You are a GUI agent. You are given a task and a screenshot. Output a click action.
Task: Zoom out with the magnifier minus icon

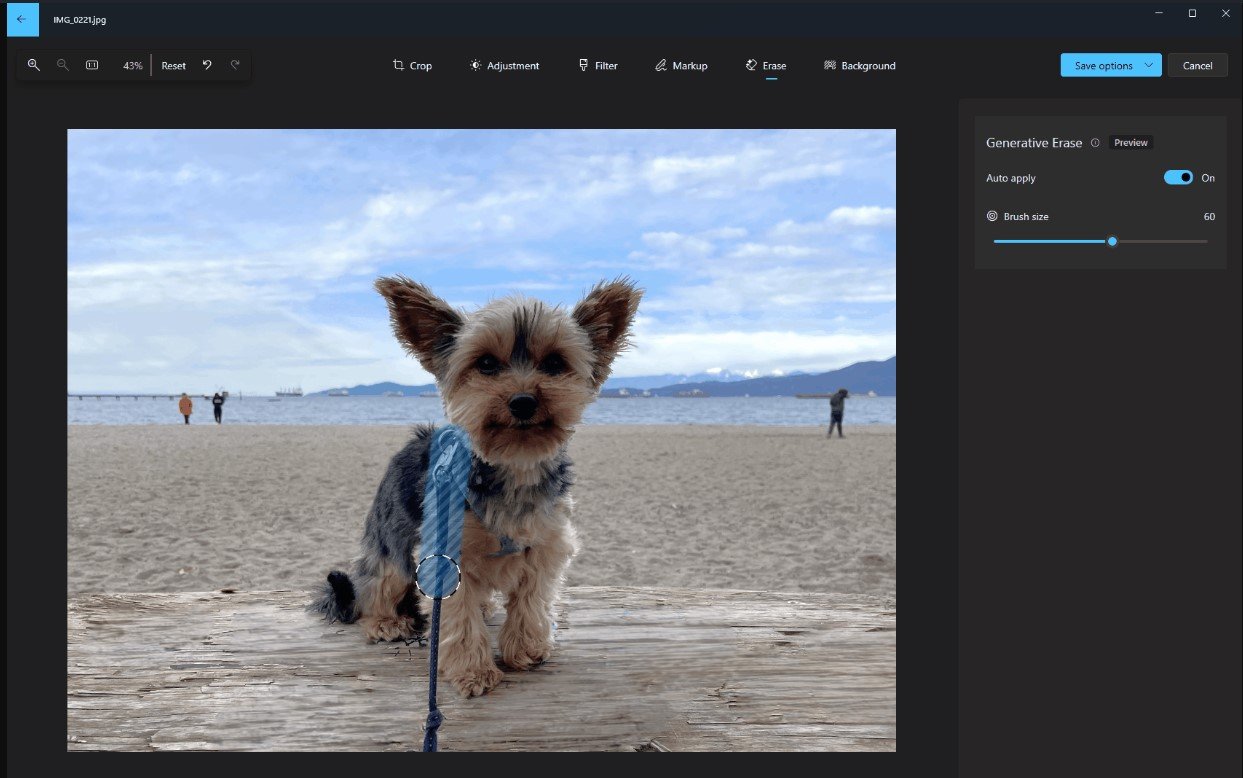(x=63, y=65)
